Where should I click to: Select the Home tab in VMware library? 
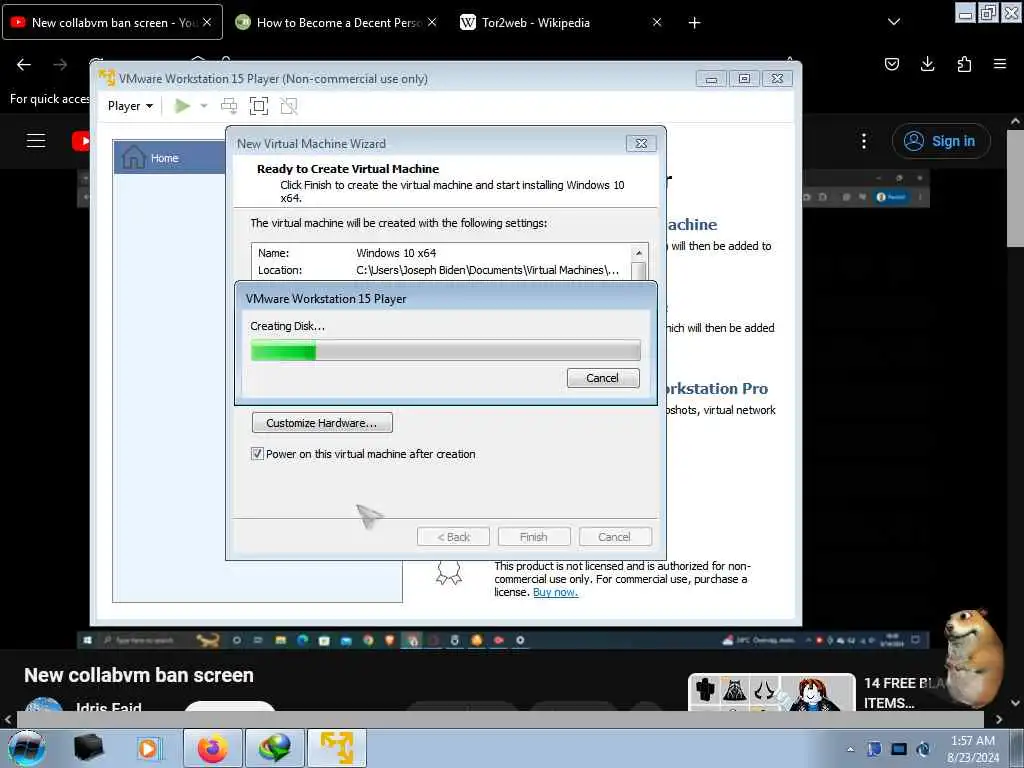click(170, 157)
